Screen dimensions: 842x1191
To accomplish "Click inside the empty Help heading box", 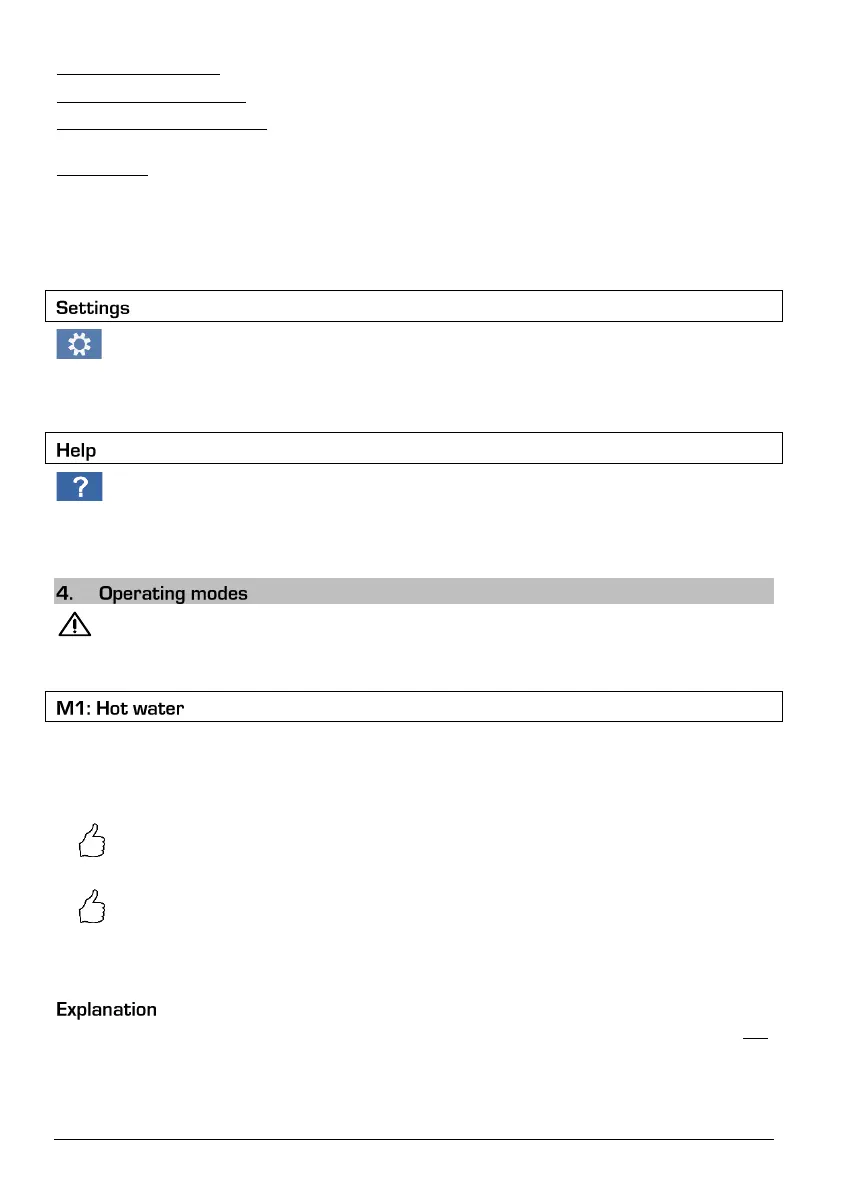I will (x=414, y=448).
